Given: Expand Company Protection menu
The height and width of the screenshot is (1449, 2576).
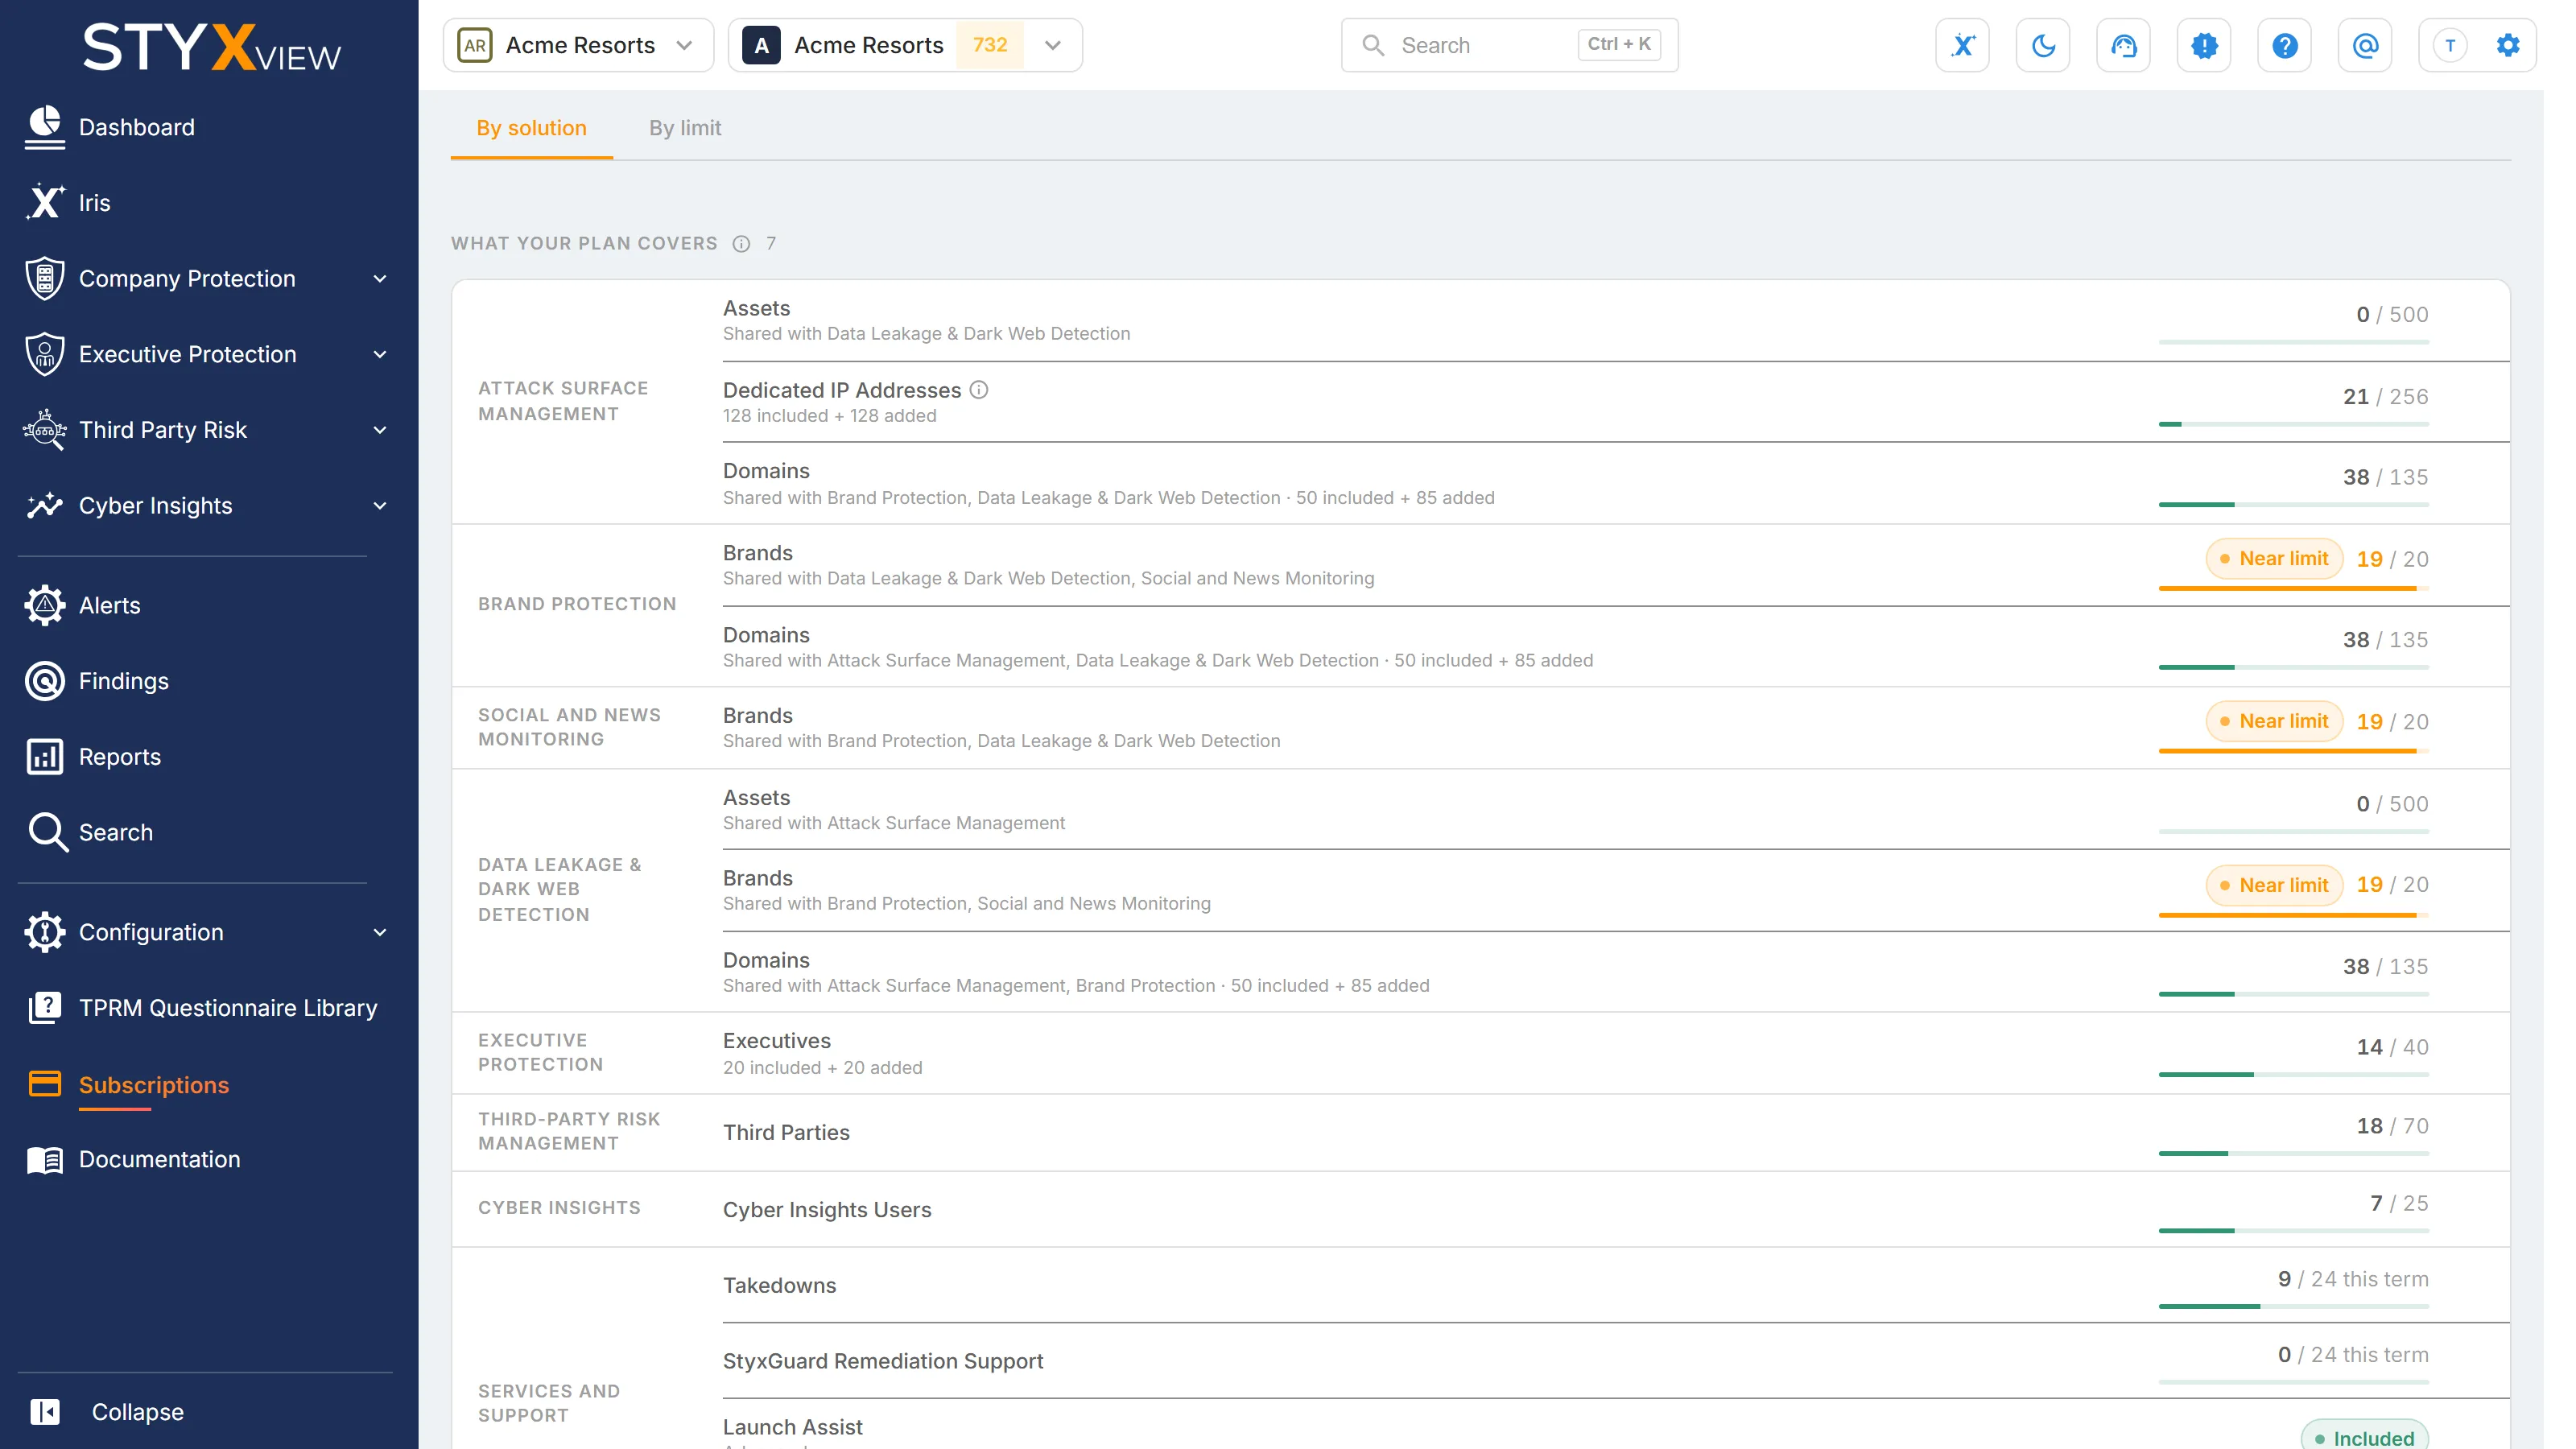Looking at the screenshot, I should pos(380,279).
